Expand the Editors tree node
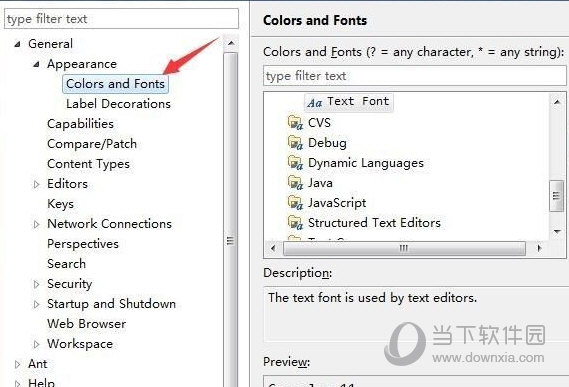This screenshot has height=387, width=569. click(x=36, y=184)
